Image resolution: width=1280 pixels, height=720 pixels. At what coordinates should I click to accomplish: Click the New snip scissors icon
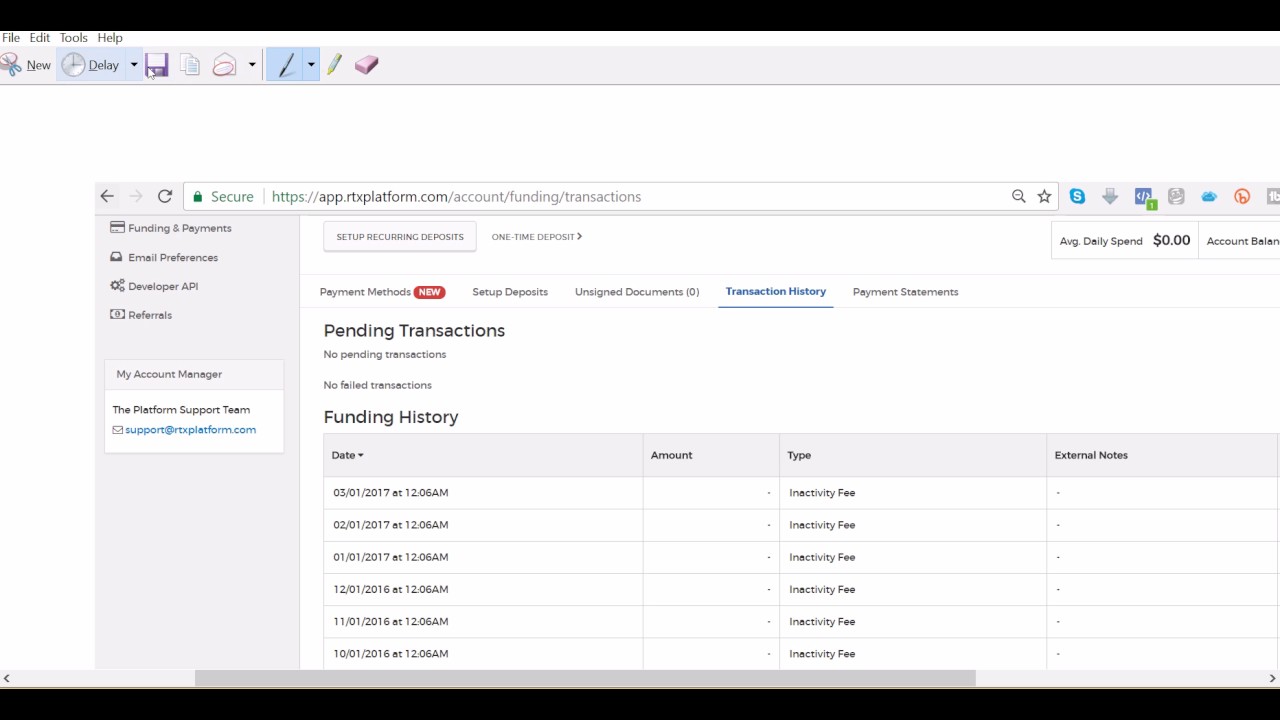click(12, 65)
